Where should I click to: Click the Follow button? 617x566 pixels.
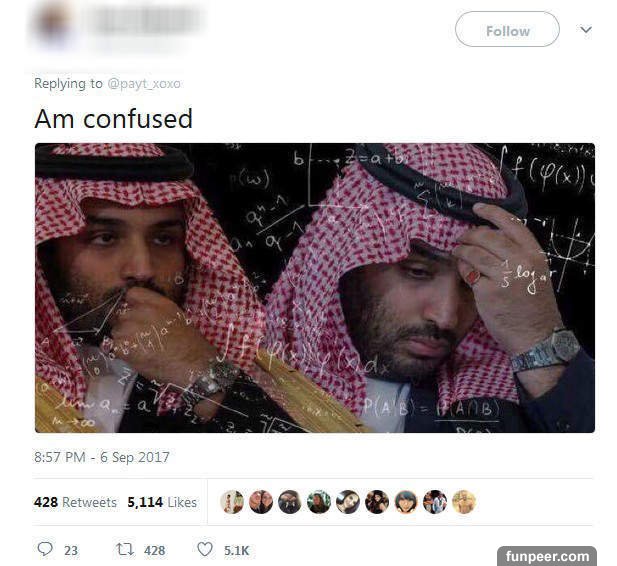pos(507,30)
